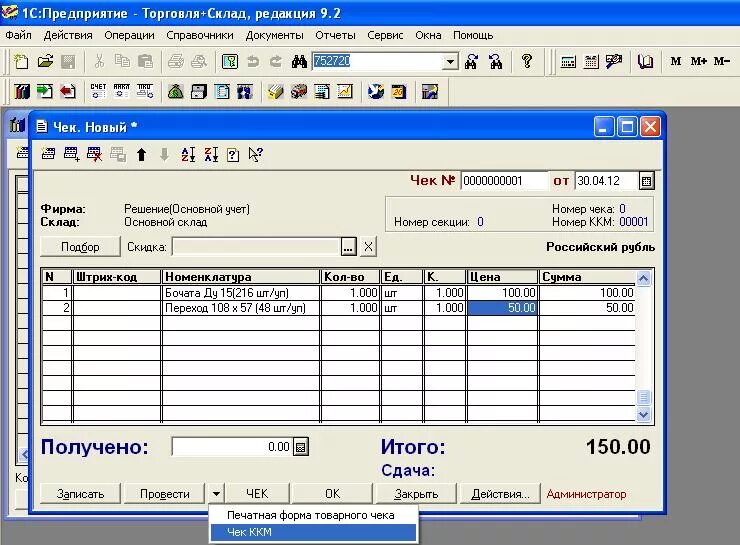740x545 pixels.
Task: Click Delete row icon in Чек toolbar
Action: click(94, 154)
